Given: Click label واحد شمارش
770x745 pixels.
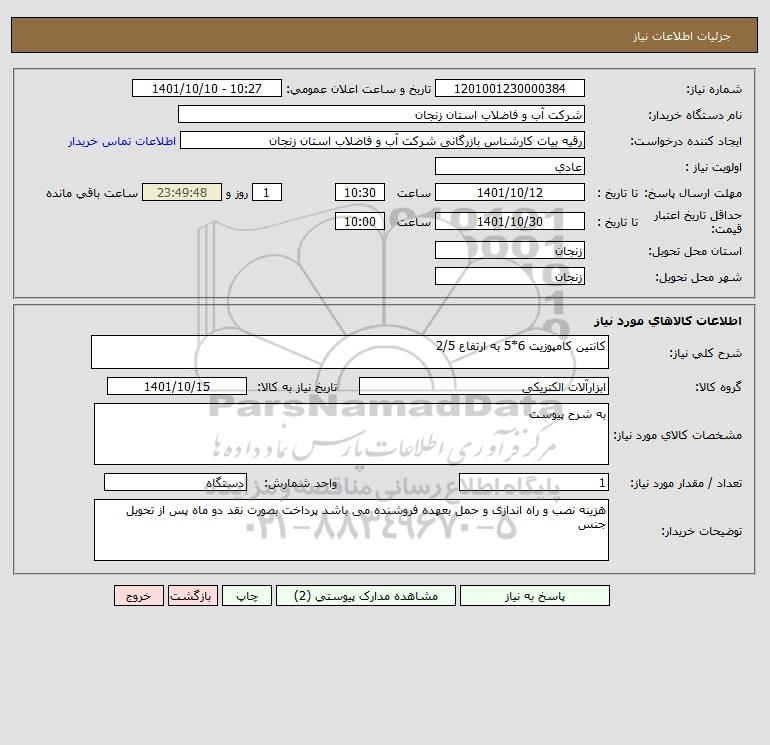Looking at the screenshot, I should pyautogui.click(x=301, y=484).
